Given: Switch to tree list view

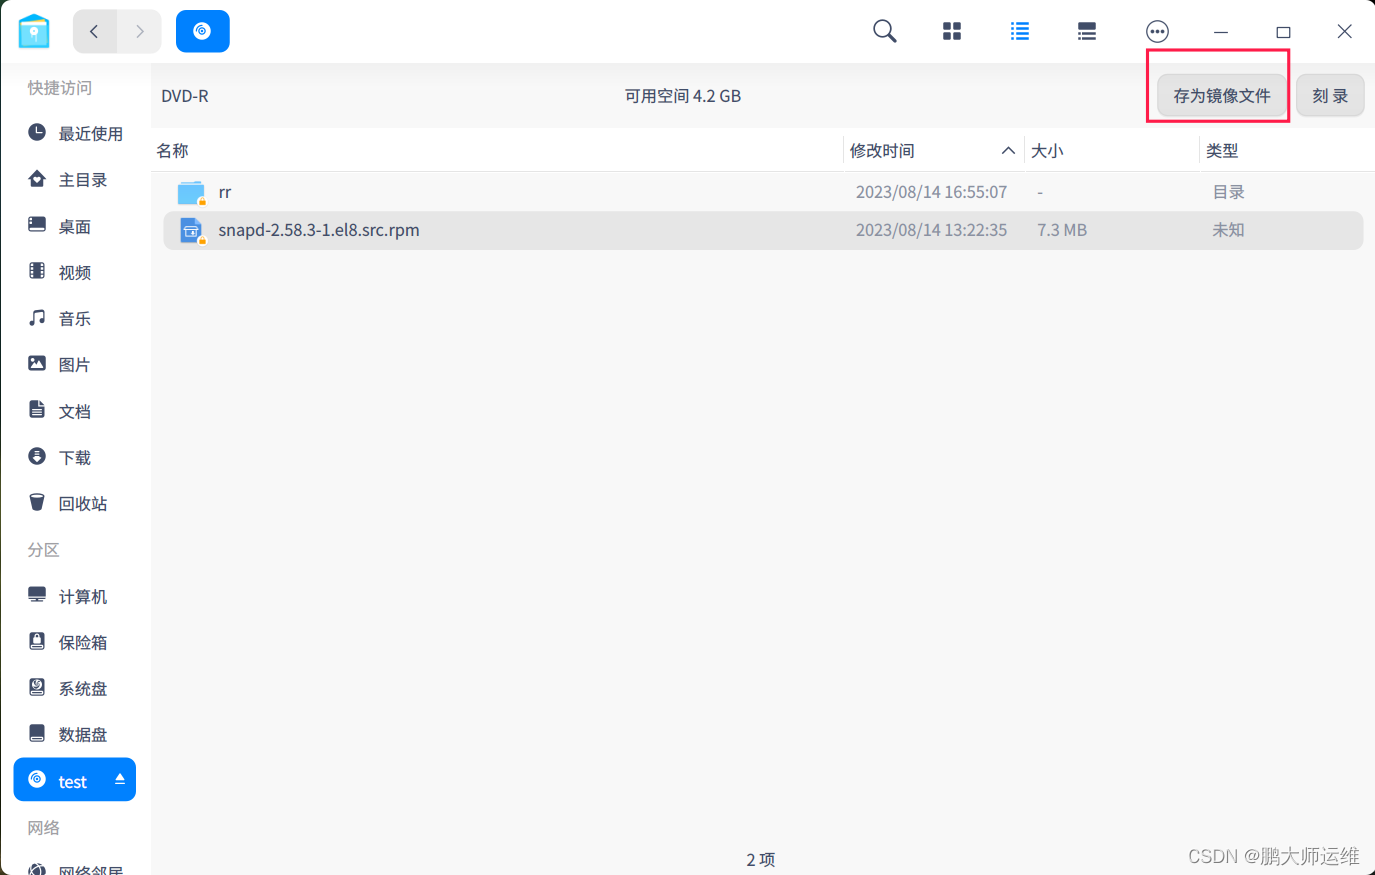Looking at the screenshot, I should pos(1087,31).
